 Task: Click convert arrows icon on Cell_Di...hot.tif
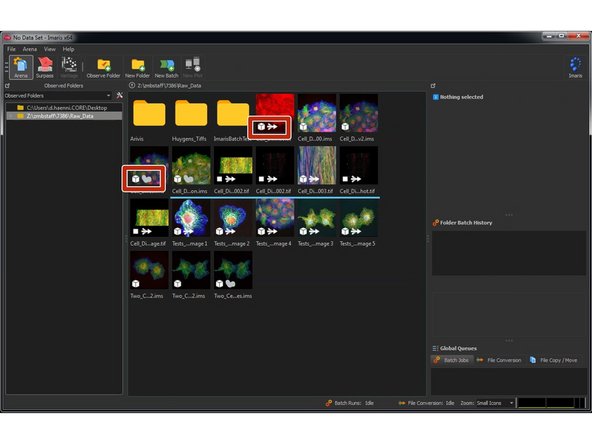click(x=356, y=179)
